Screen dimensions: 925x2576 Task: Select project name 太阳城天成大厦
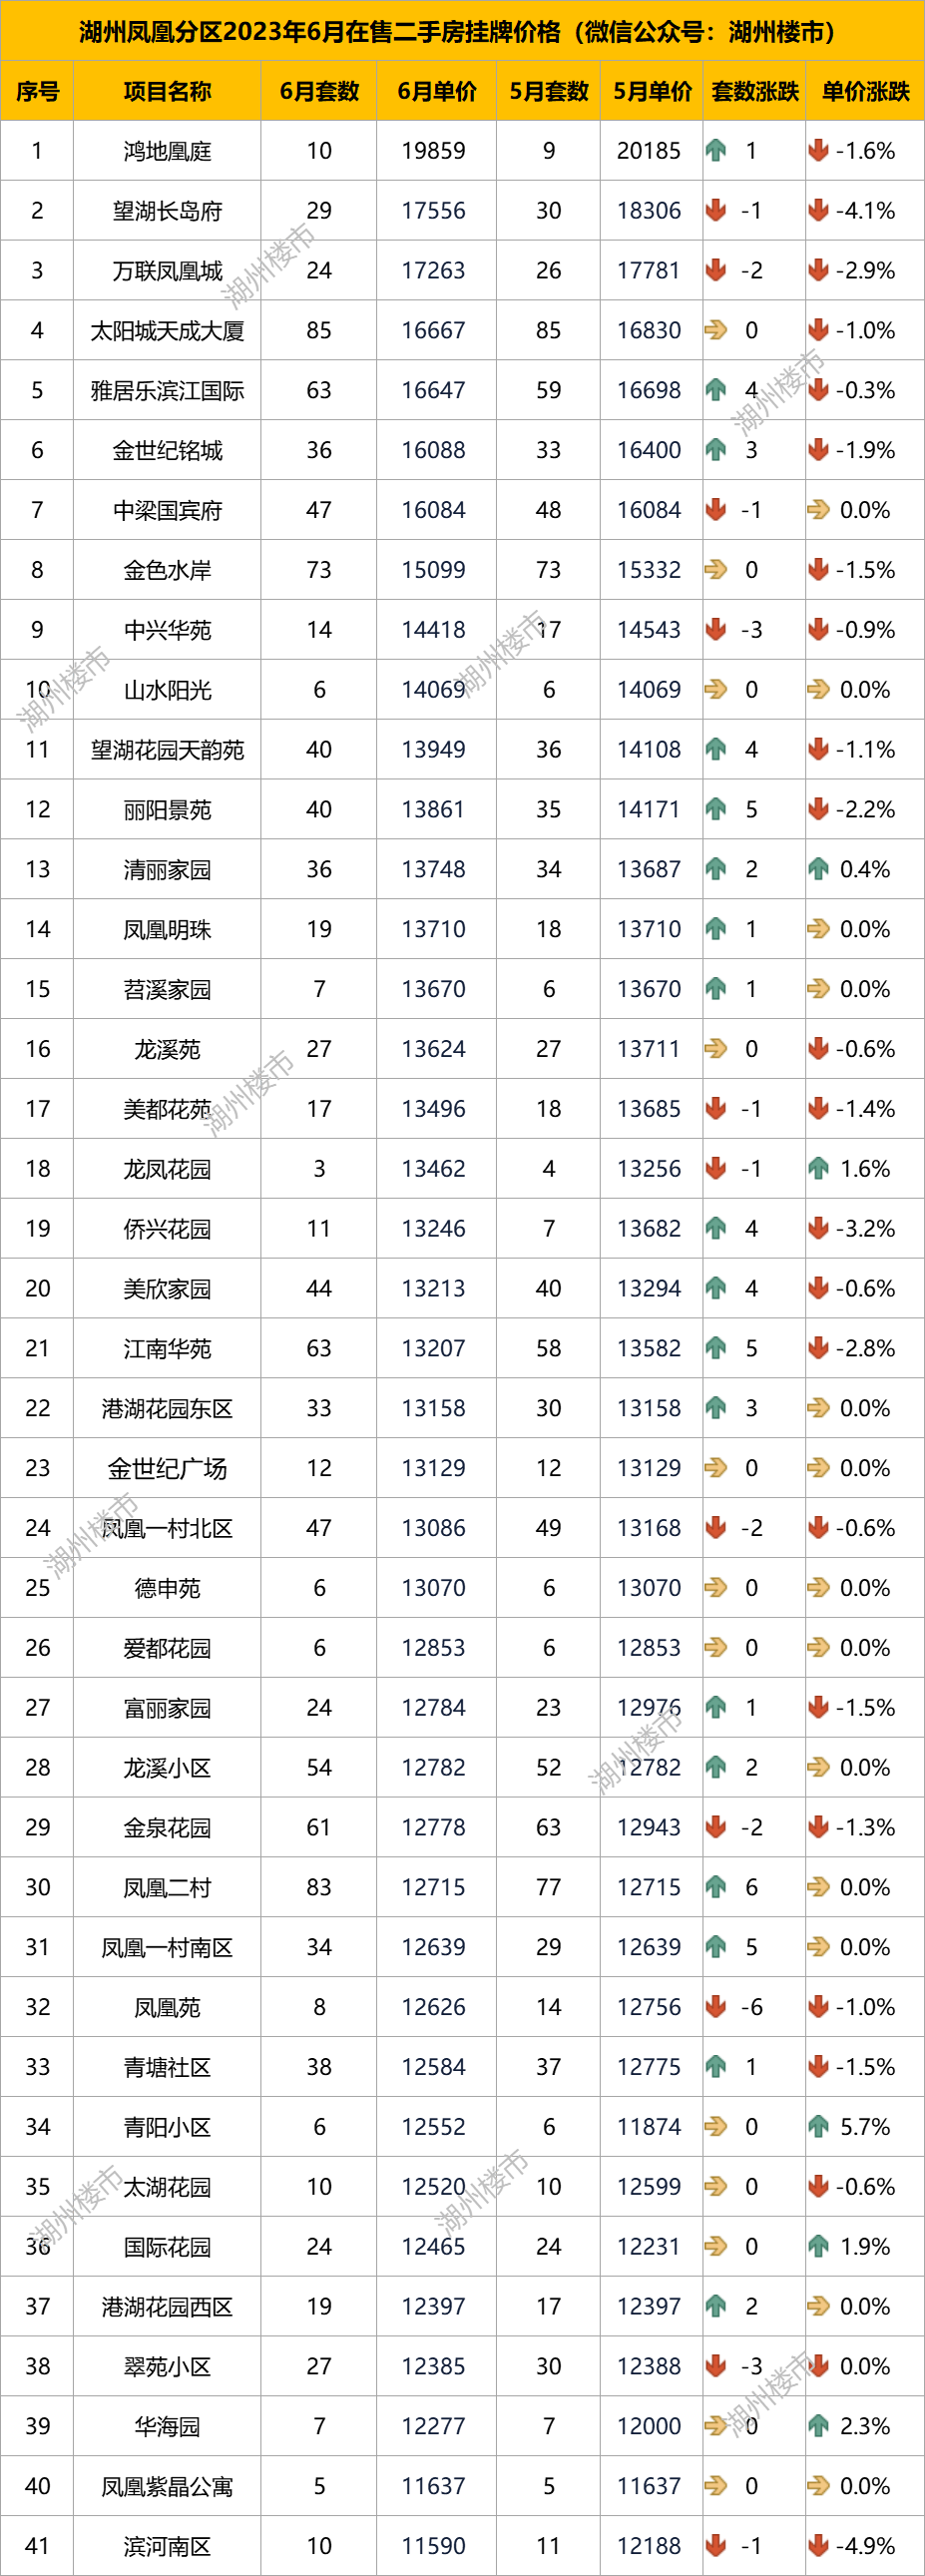tap(167, 332)
